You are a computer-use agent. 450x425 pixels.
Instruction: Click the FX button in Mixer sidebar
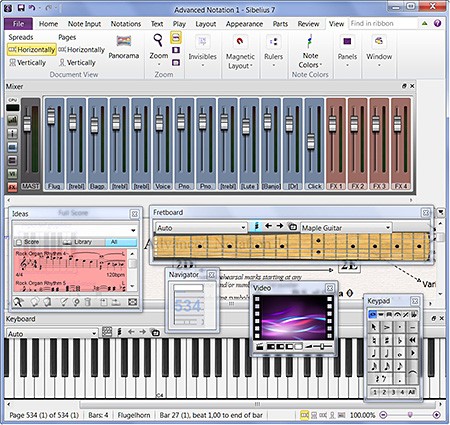12,187
